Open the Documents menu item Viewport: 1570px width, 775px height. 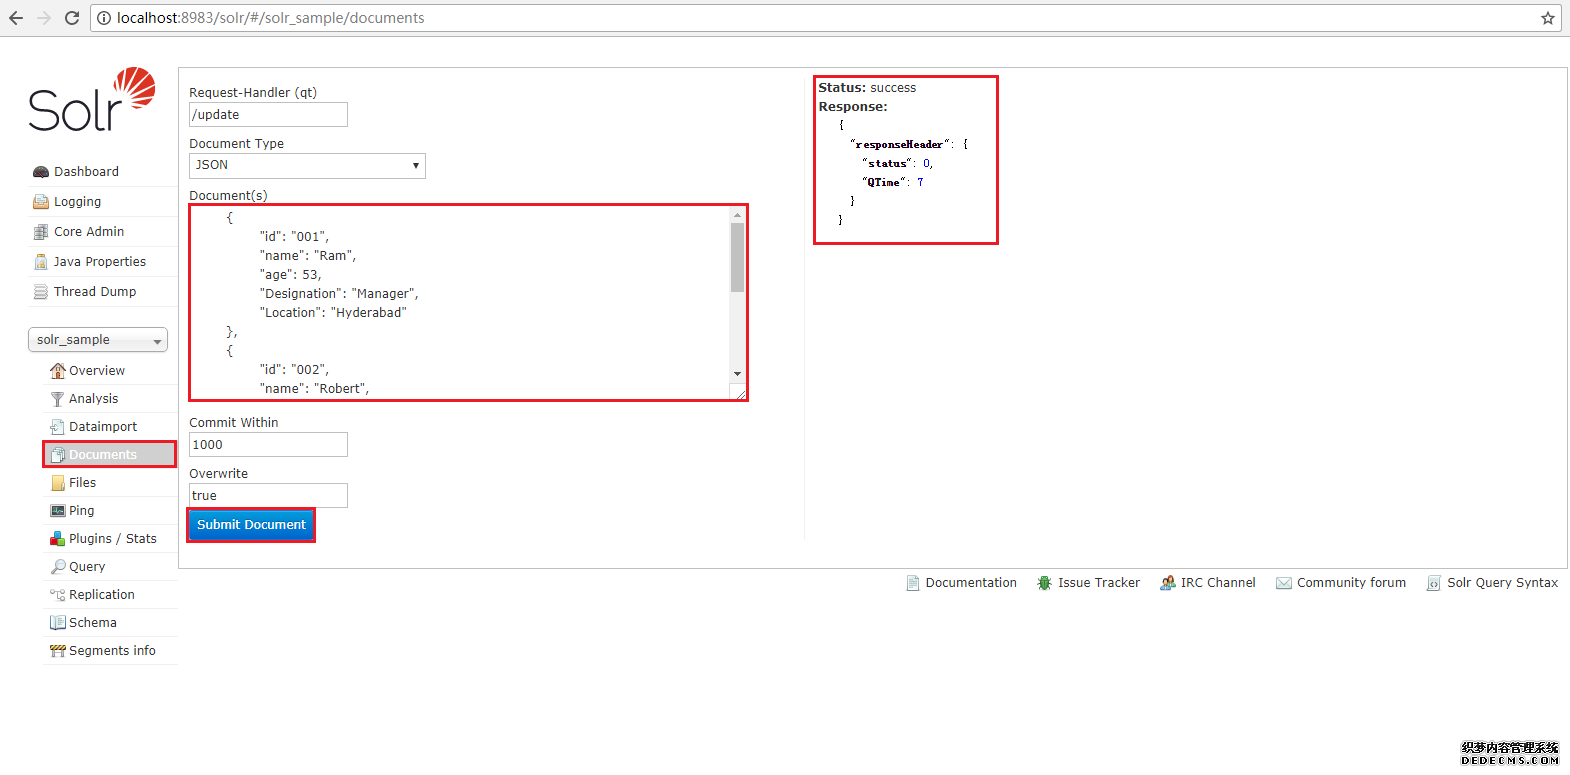103,455
